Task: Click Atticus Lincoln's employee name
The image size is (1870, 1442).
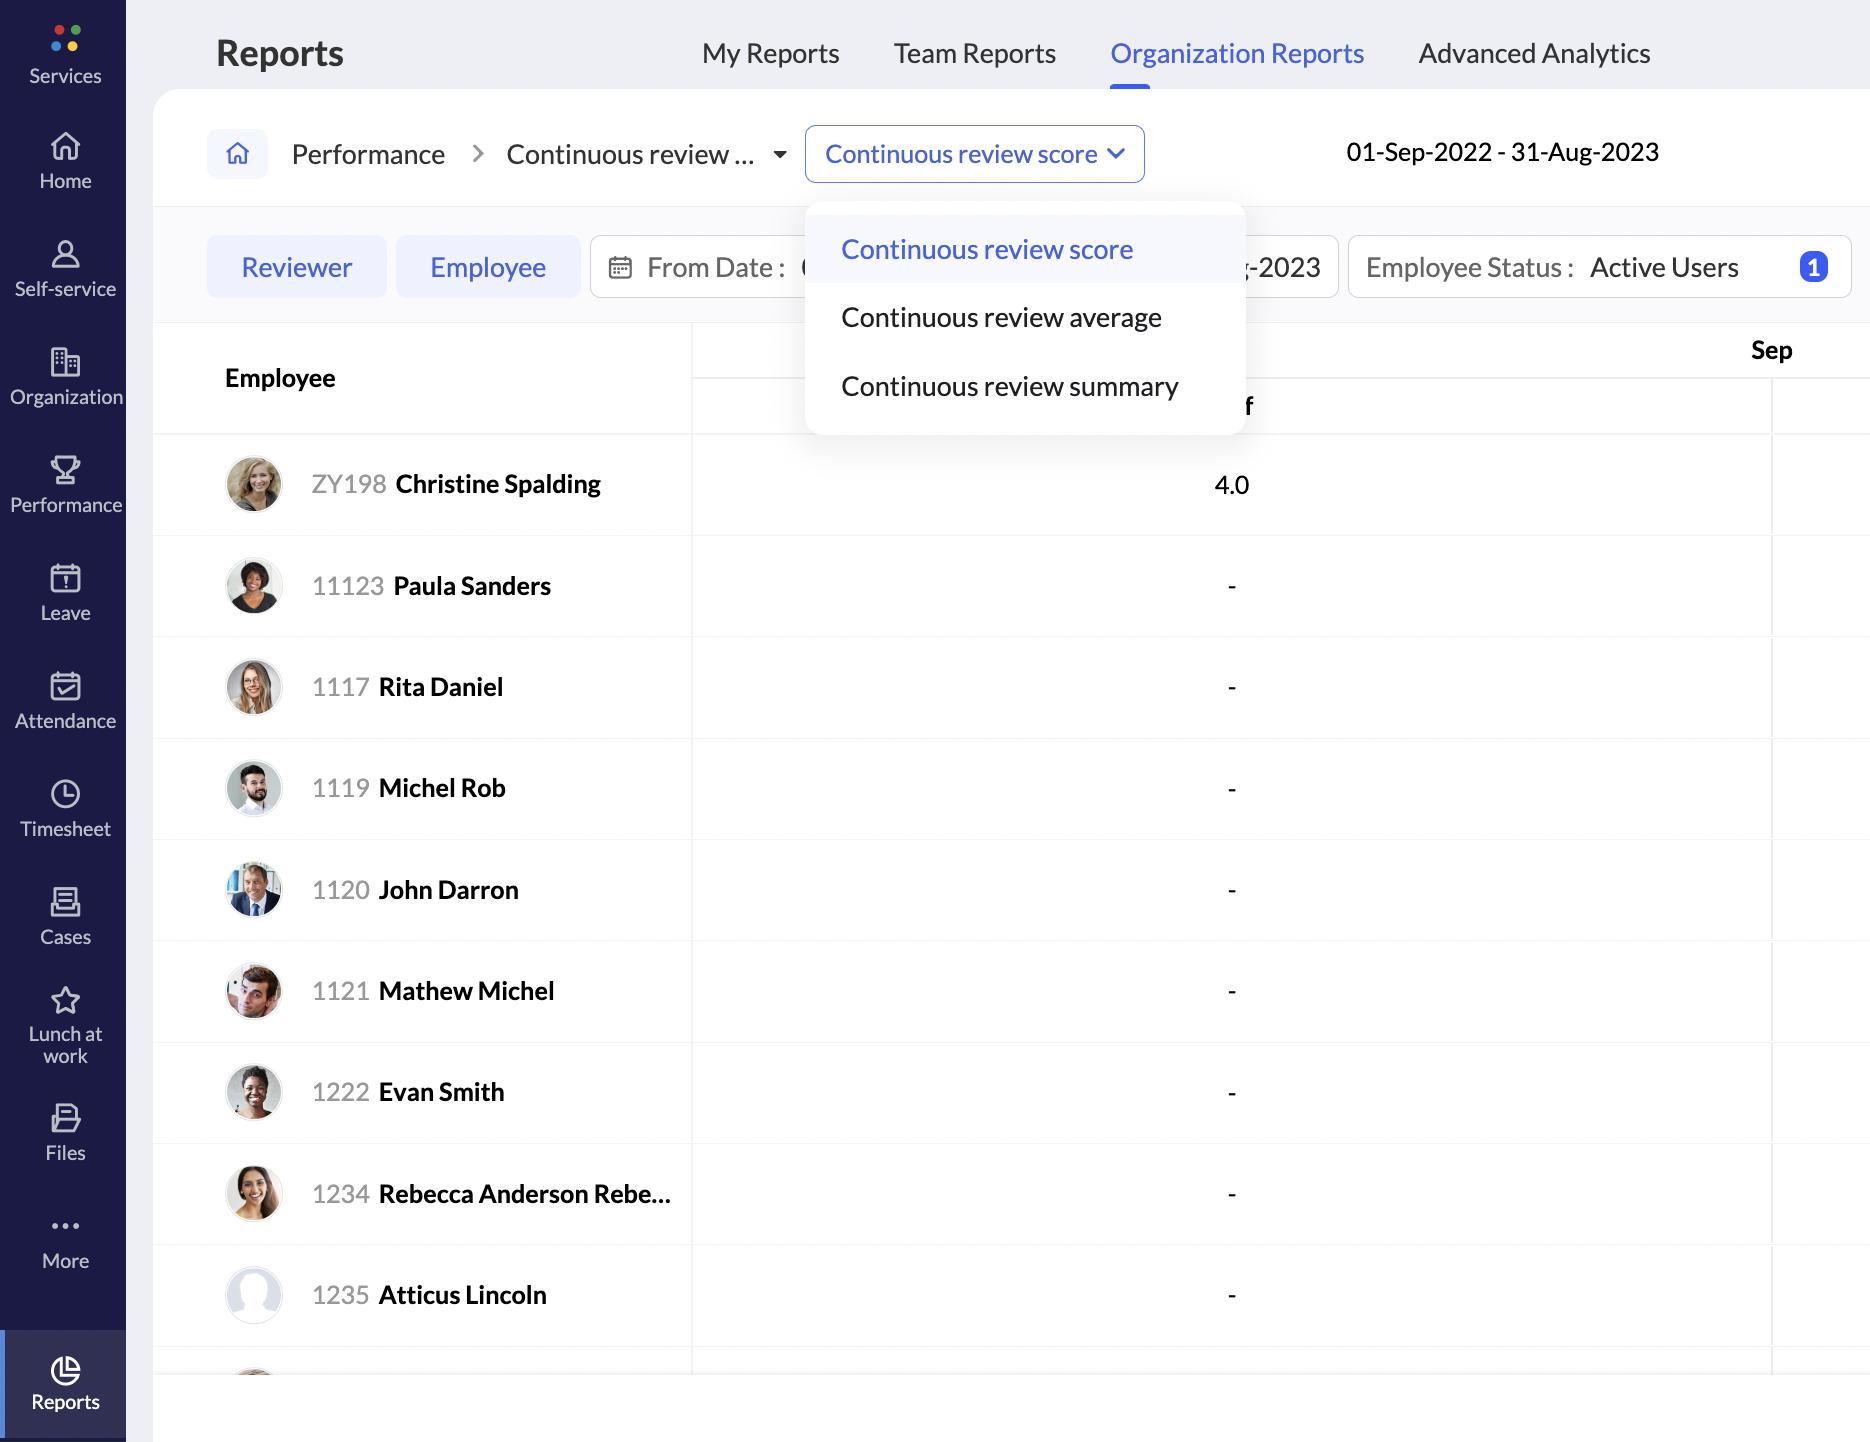Action: (462, 1295)
